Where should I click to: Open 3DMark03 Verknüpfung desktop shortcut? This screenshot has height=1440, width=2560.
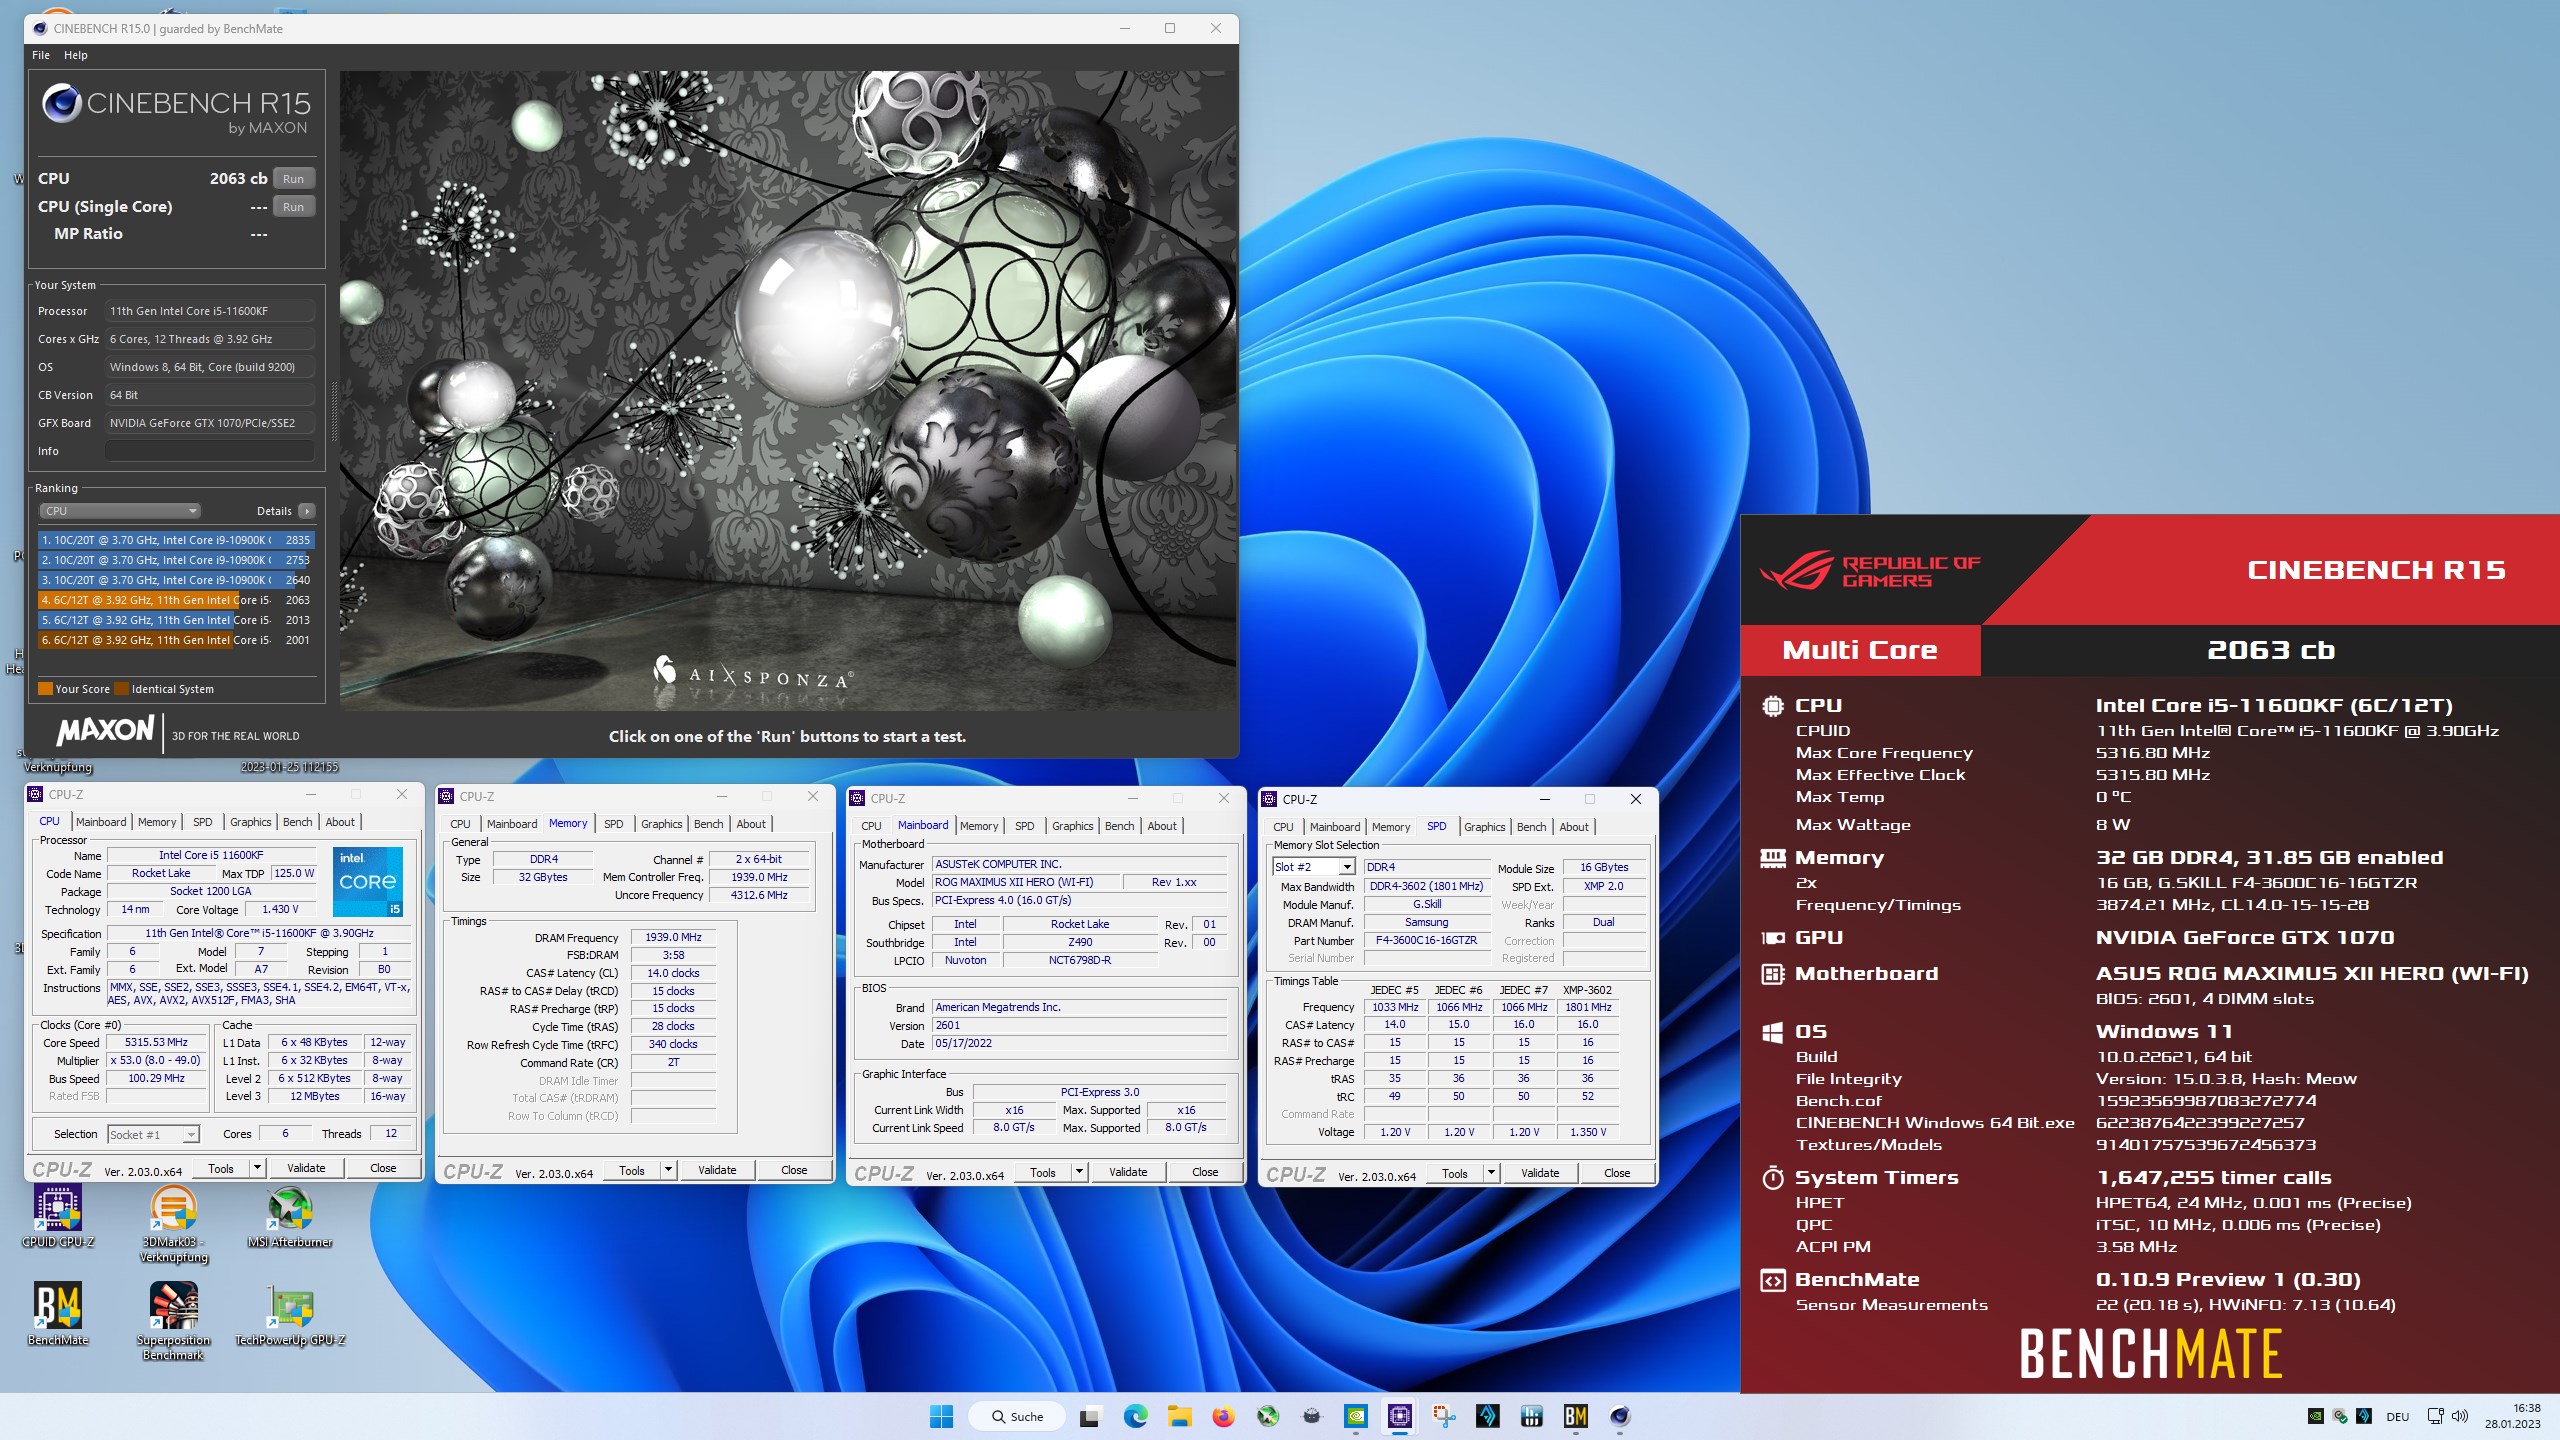[173, 1223]
